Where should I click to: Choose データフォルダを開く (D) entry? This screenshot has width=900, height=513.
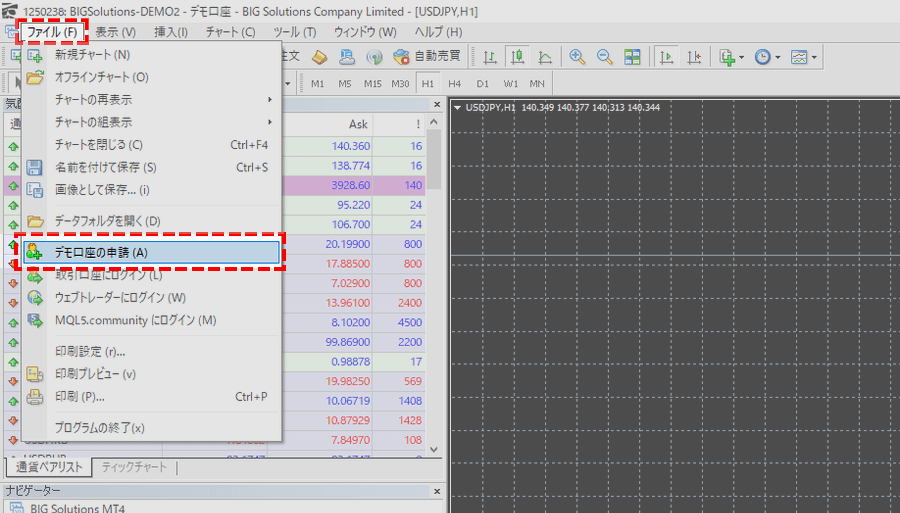pyautogui.click(x=152, y=221)
